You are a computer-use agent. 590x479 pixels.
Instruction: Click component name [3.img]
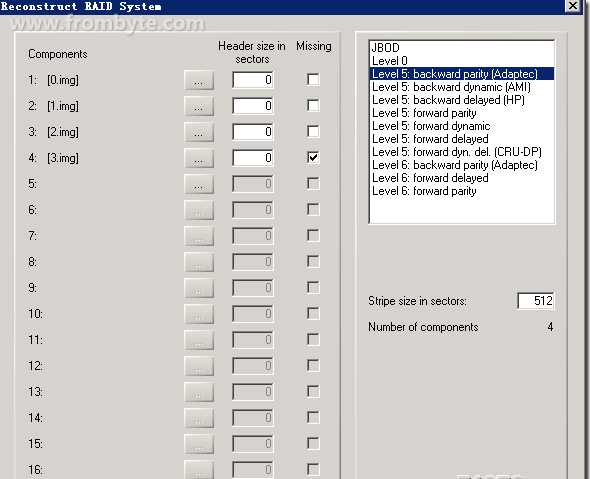(x=63, y=158)
